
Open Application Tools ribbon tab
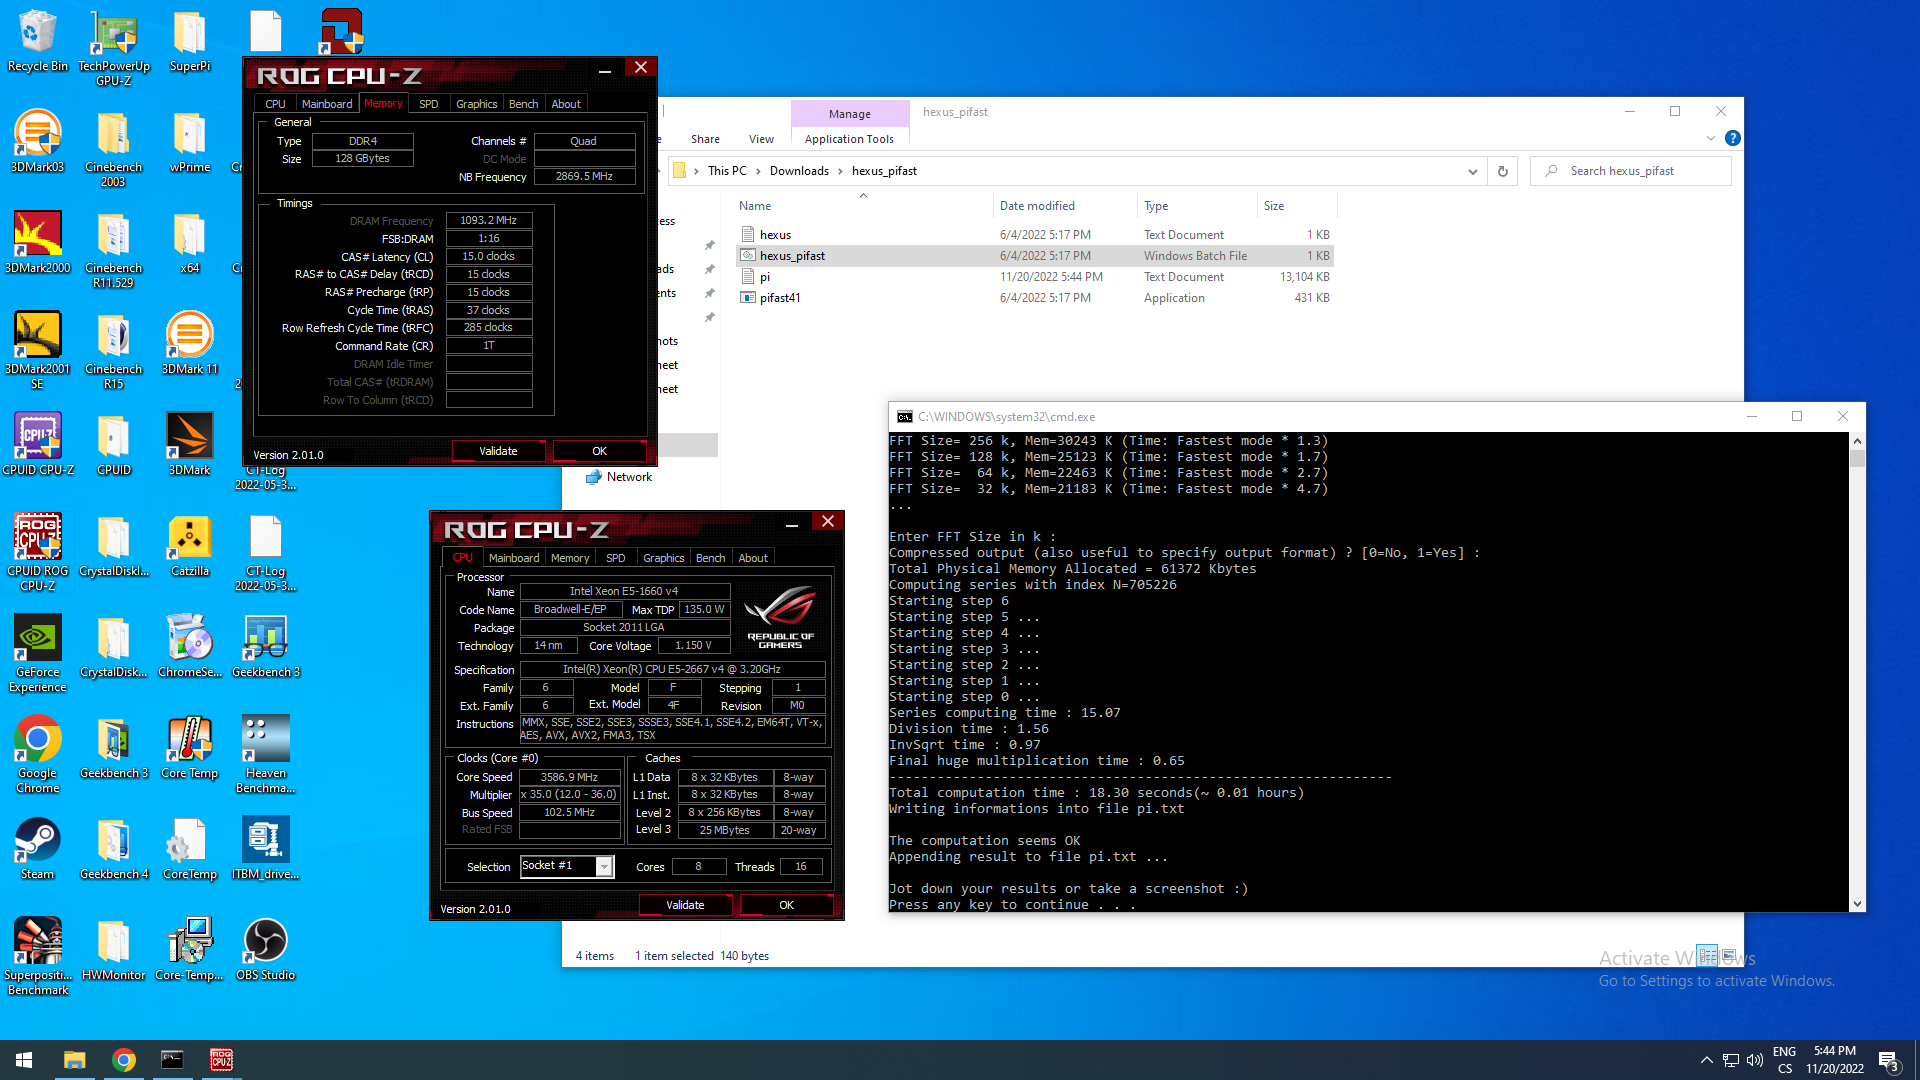coord(849,139)
